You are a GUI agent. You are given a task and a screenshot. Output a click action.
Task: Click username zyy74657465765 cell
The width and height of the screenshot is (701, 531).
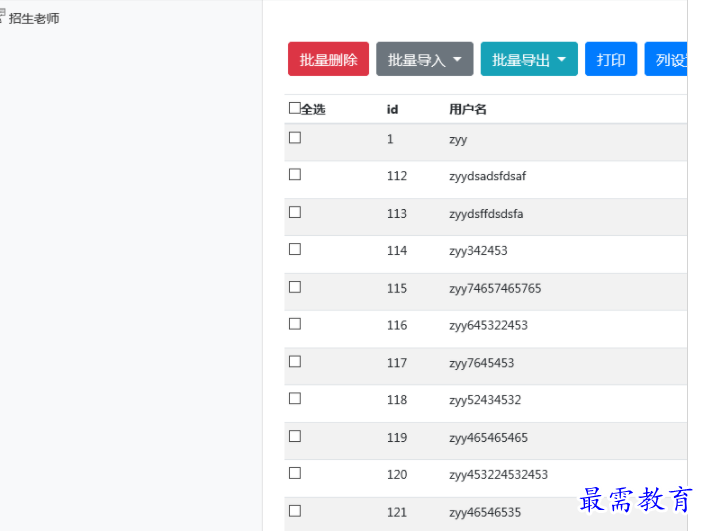point(495,288)
